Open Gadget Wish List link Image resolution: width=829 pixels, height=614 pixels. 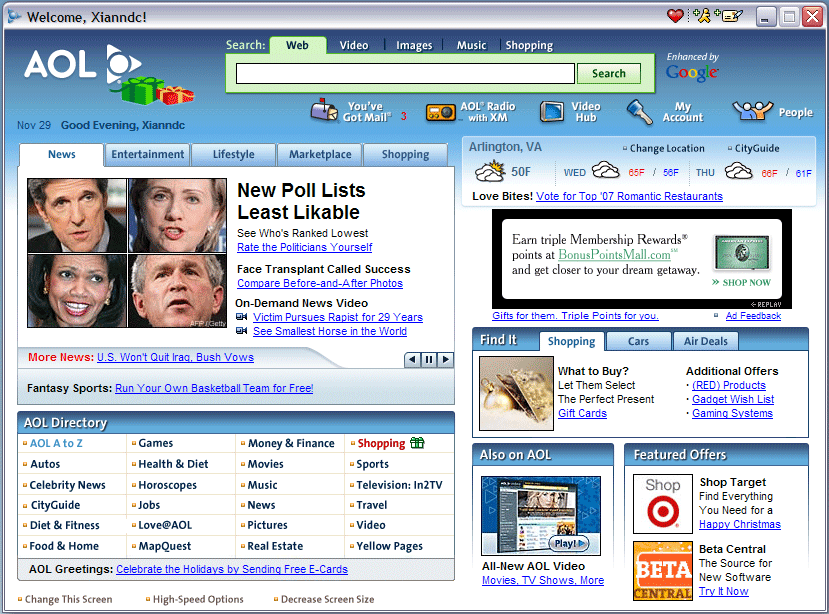[x=733, y=399]
